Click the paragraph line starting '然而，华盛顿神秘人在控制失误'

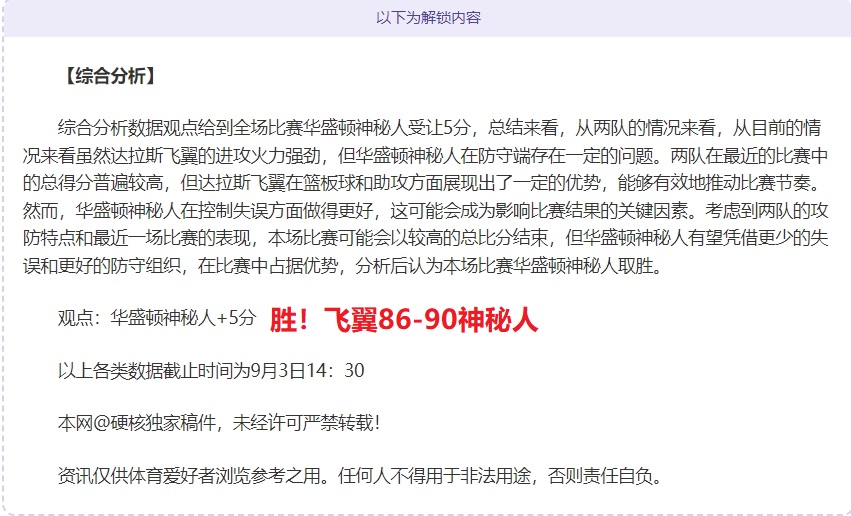click(426, 212)
